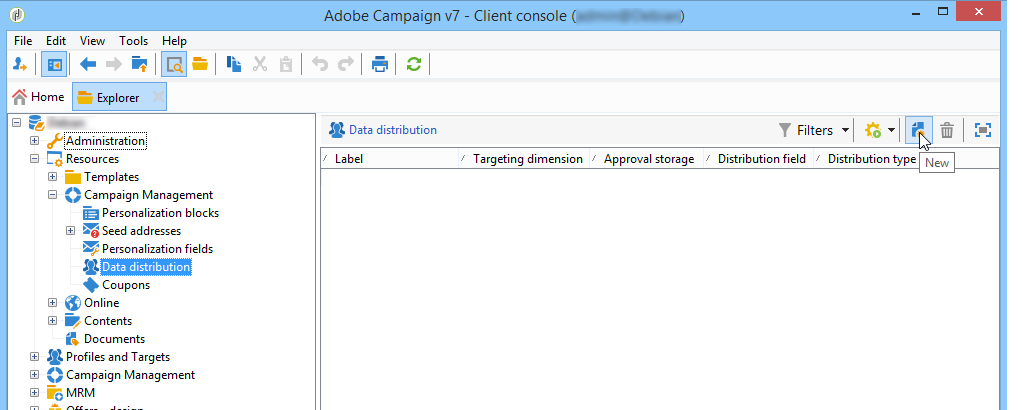Click the Print icon

pos(380,65)
